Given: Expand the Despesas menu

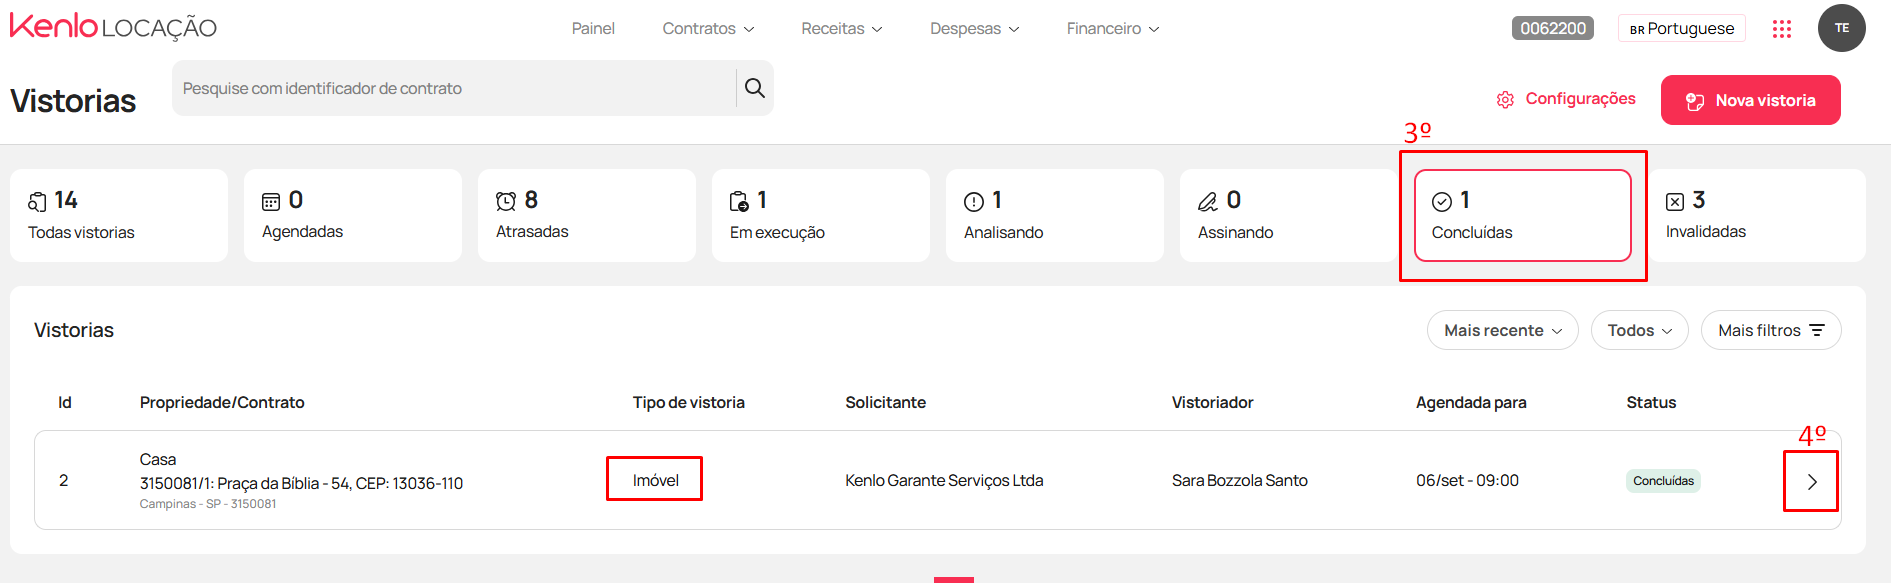Looking at the screenshot, I should pyautogui.click(x=975, y=28).
